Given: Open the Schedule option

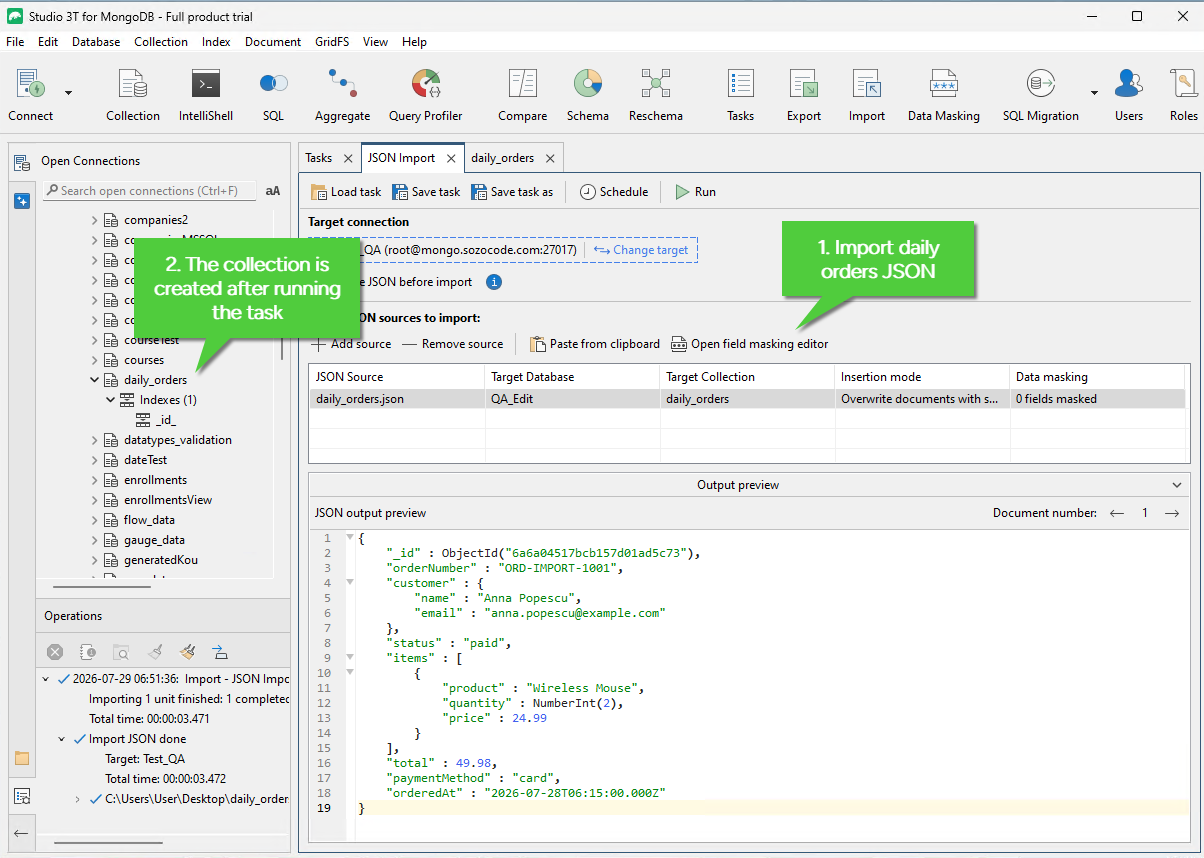Looking at the screenshot, I should (x=614, y=192).
